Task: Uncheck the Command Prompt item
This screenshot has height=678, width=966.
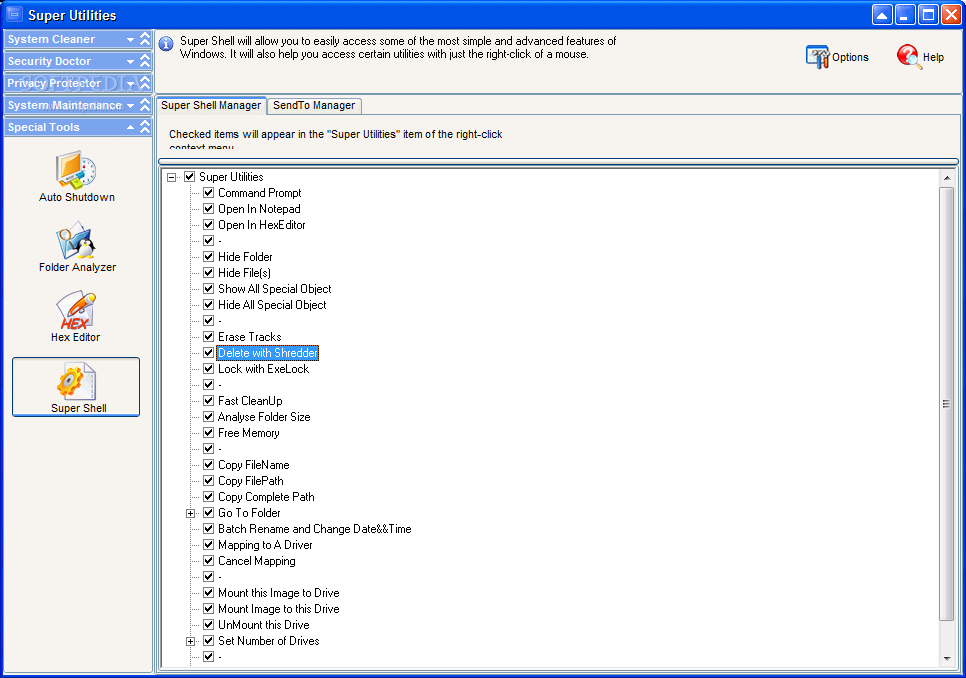Action: point(209,193)
